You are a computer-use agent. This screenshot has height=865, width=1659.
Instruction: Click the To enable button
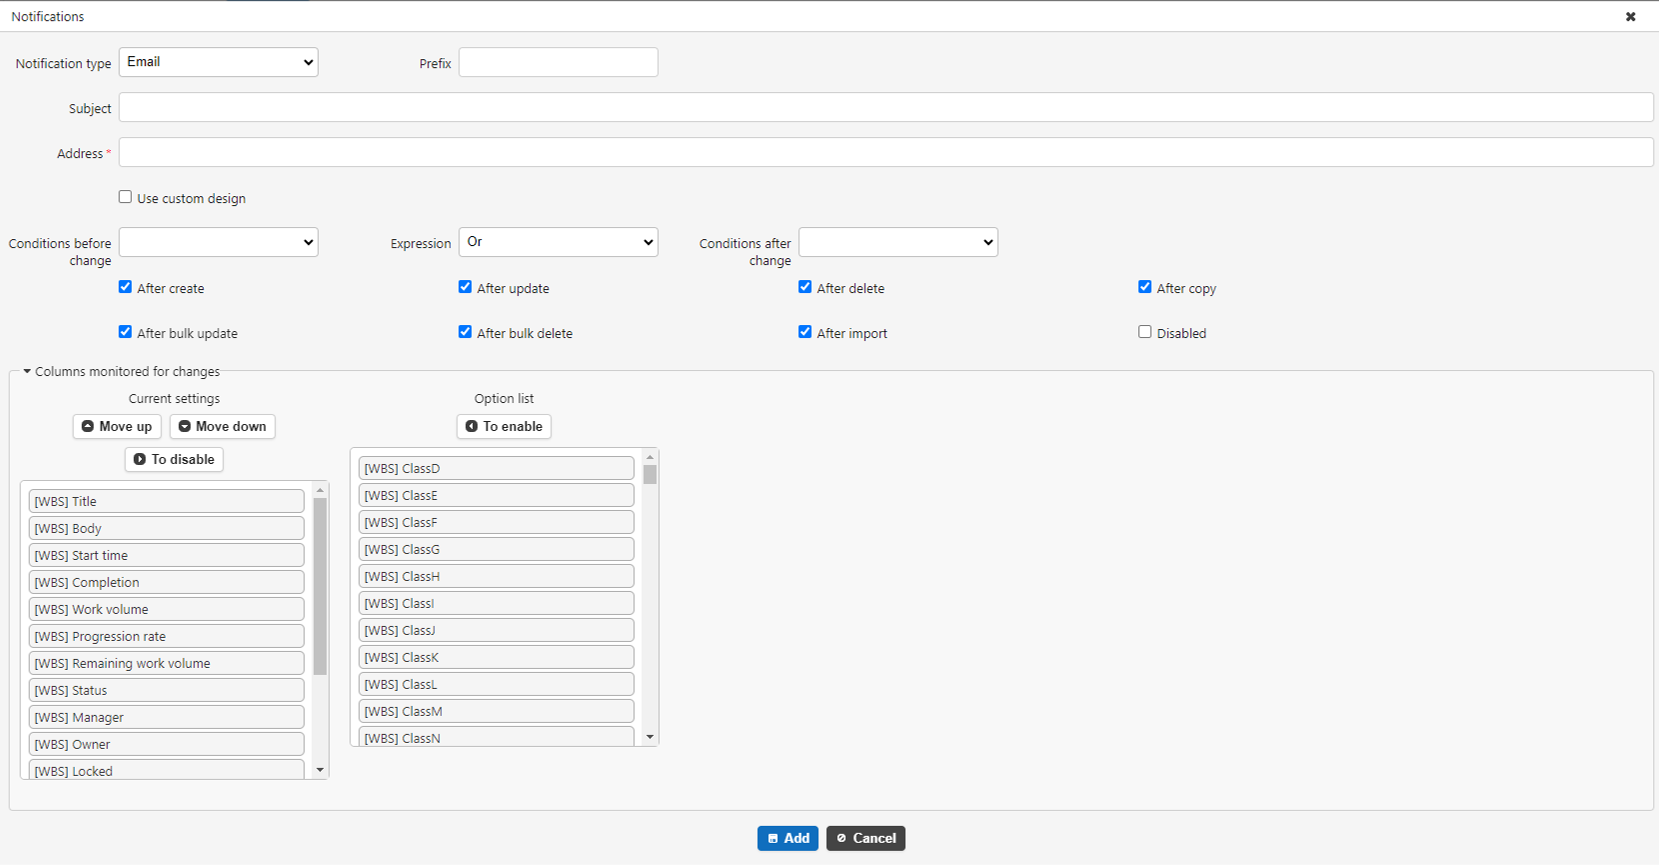(x=504, y=426)
